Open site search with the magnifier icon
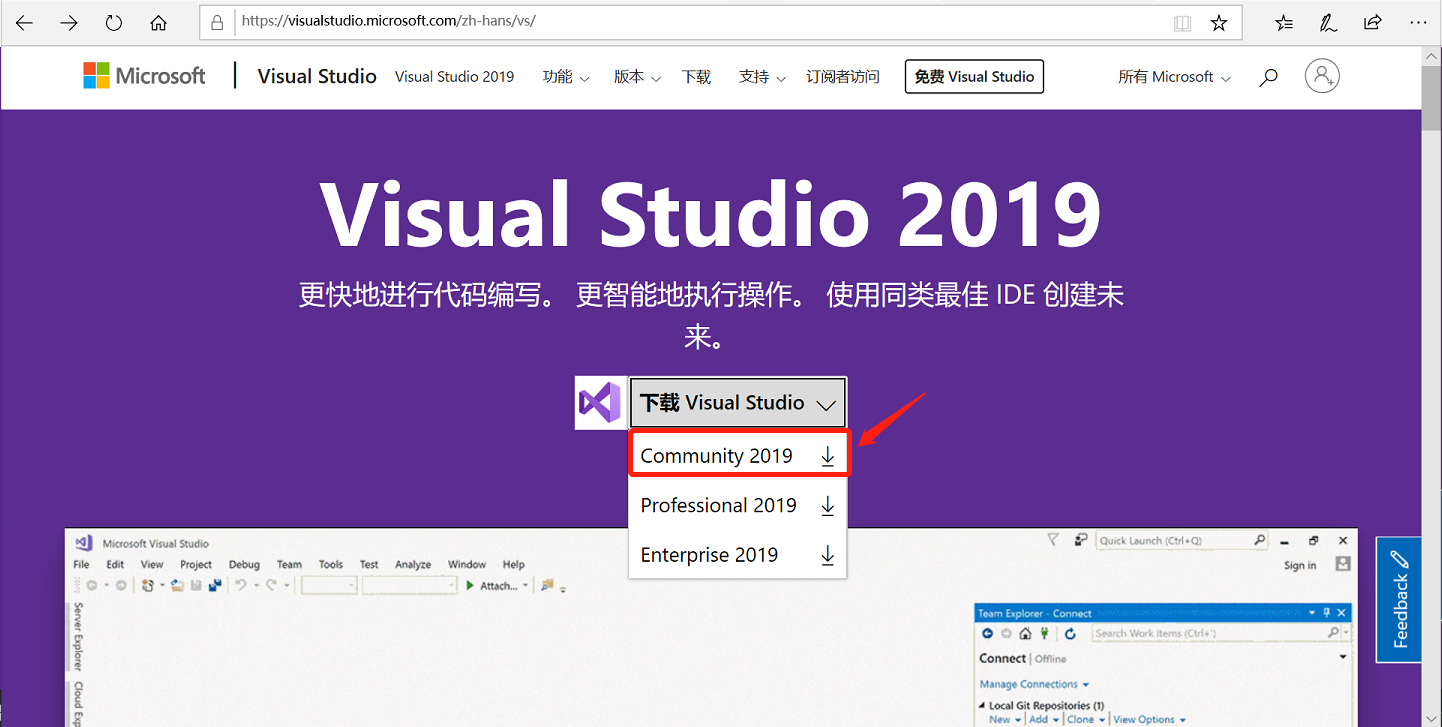The width and height of the screenshot is (1442, 727). [1268, 76]
